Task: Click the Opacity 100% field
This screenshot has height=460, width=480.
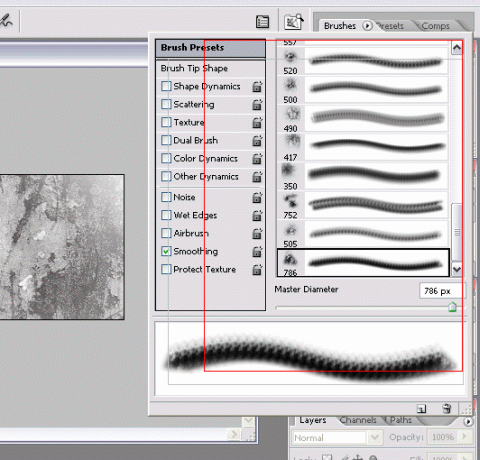Action: pyautogui.click(x=443, y=437)
